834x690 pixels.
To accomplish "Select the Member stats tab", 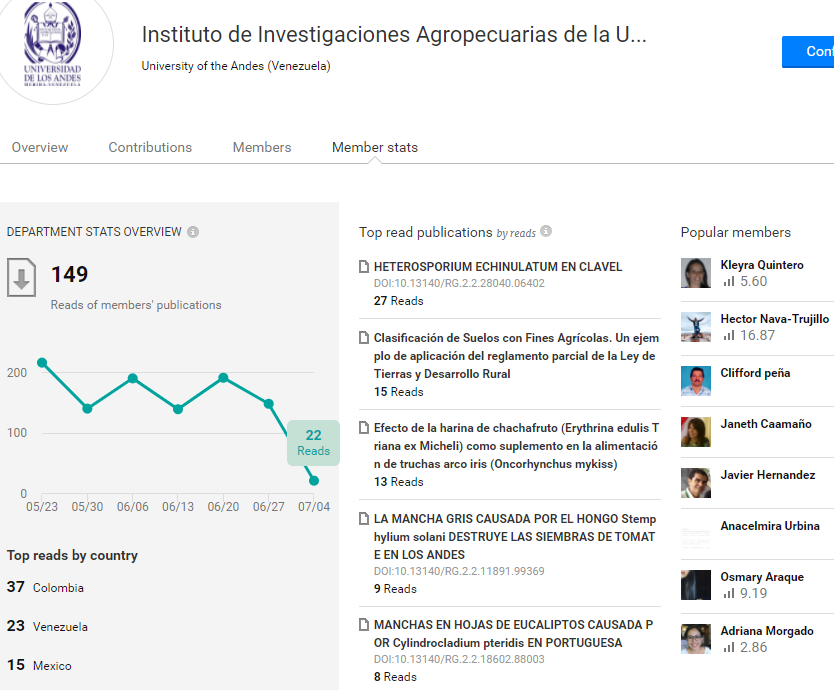I will point(375,147).
